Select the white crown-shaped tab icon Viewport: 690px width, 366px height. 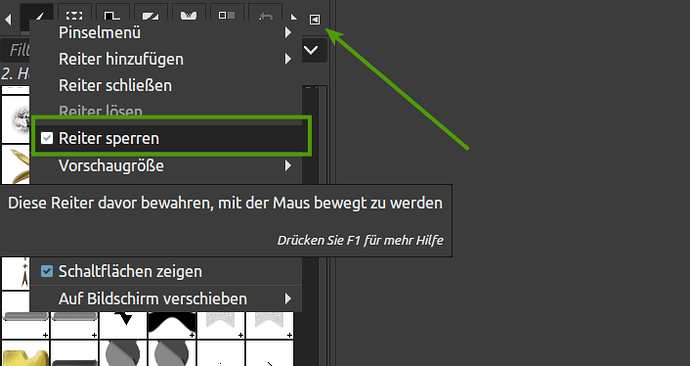[x=188, y=16]
